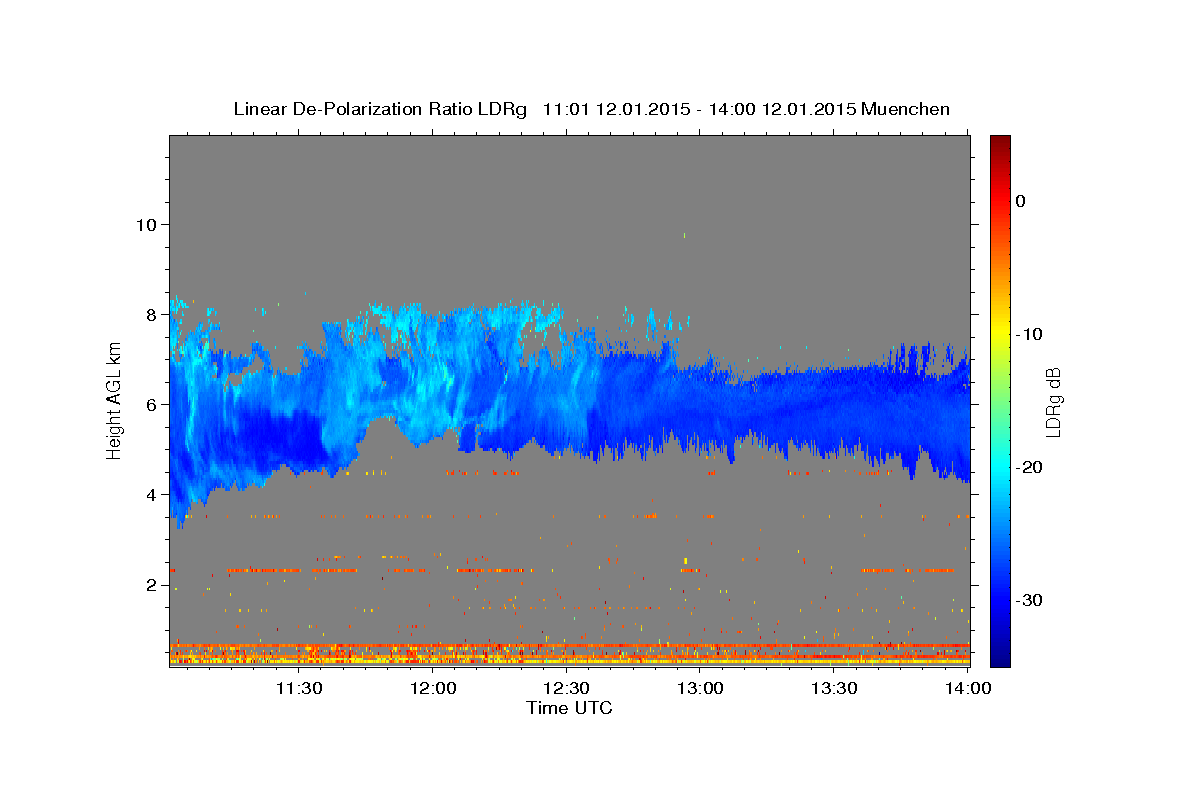Click the '13:00' time axis label
The width and height of the screenshot is (1200, 800).
pyautogui.click(x=701, y=688)
